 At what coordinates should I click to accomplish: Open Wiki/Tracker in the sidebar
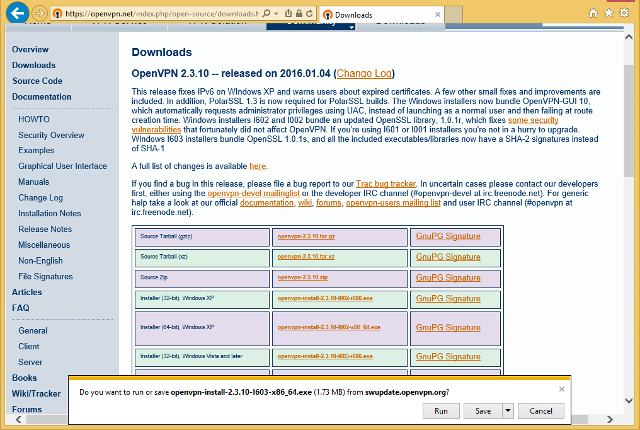(36, 394)
